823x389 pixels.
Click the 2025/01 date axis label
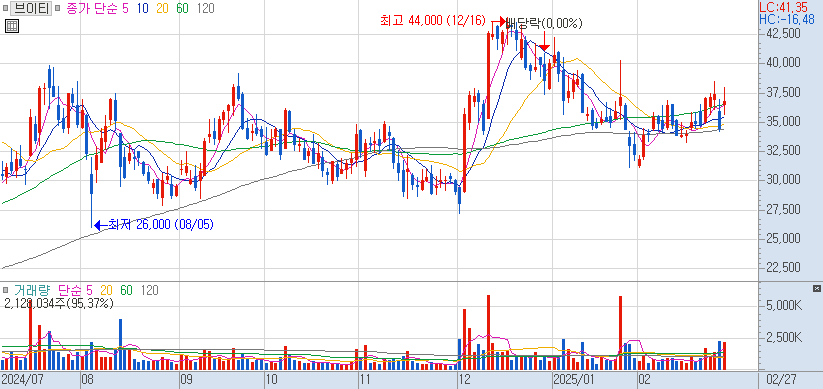point(575,380)
